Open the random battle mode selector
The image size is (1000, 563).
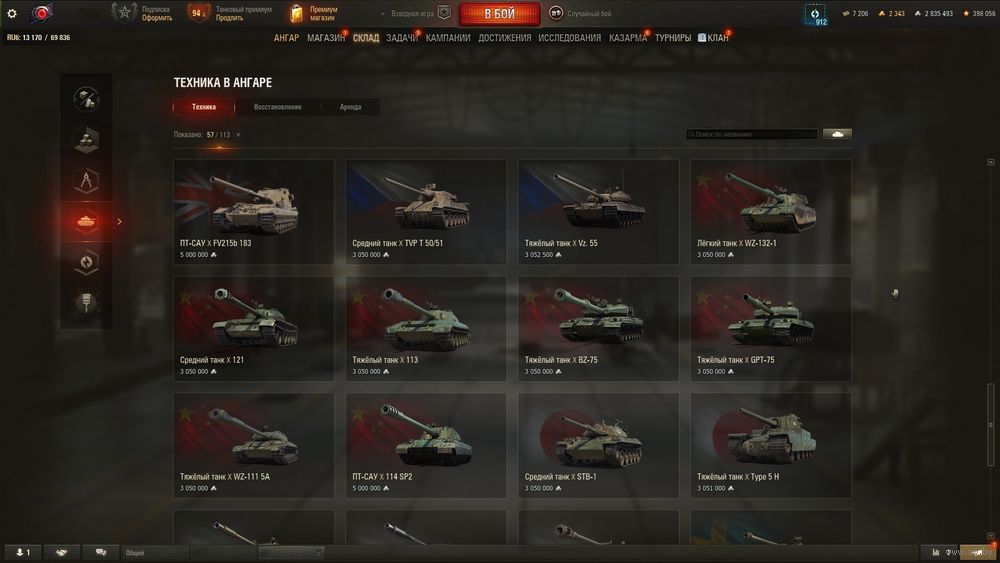tap(580, 13)
